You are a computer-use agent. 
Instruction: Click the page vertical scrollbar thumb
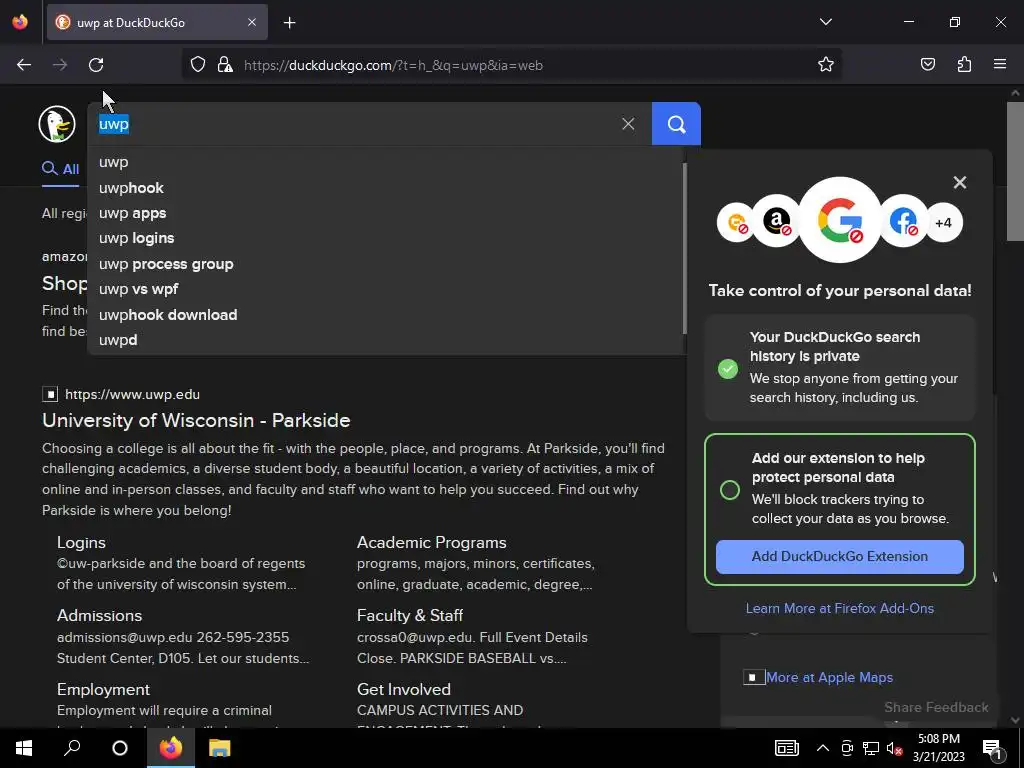[1015, 171]
